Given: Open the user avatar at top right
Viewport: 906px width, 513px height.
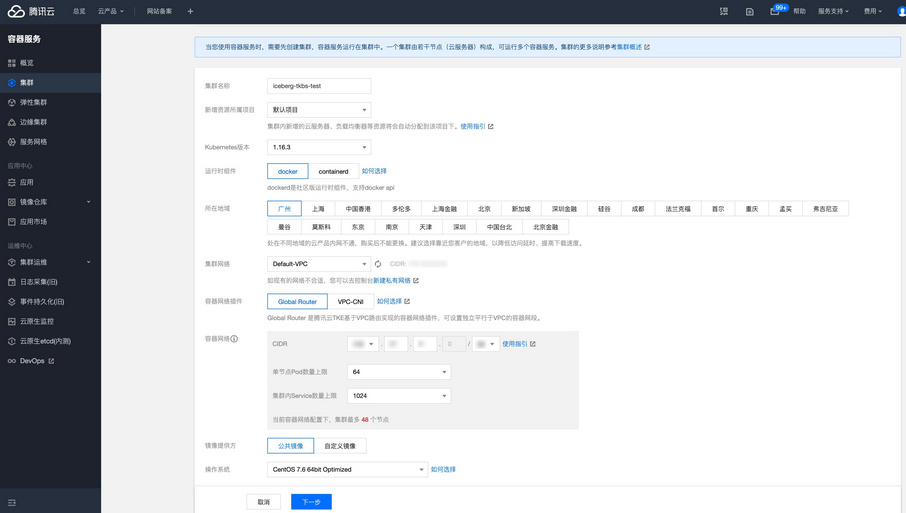Looking at the screenshot, I should pyautogui.click(x=901, y=11).
